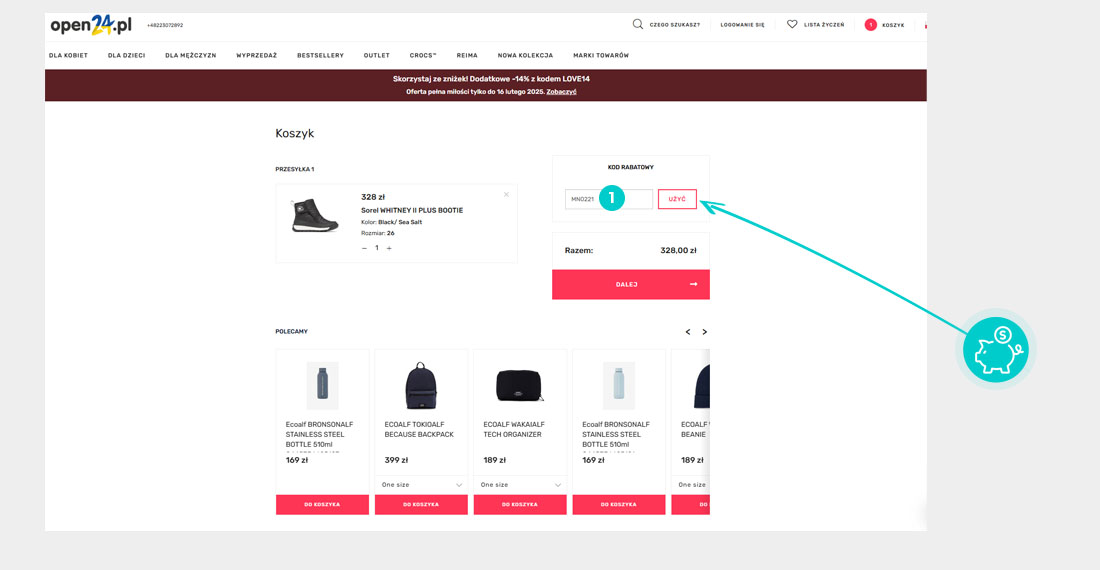Click the DALEJ checkout button

click(631, 285)
